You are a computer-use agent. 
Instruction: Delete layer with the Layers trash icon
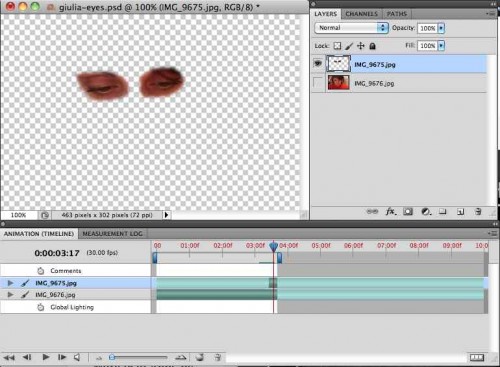click(478, 211)
